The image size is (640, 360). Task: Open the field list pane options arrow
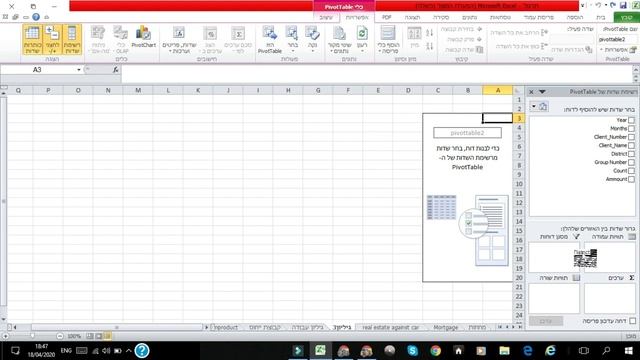point(542,92)
